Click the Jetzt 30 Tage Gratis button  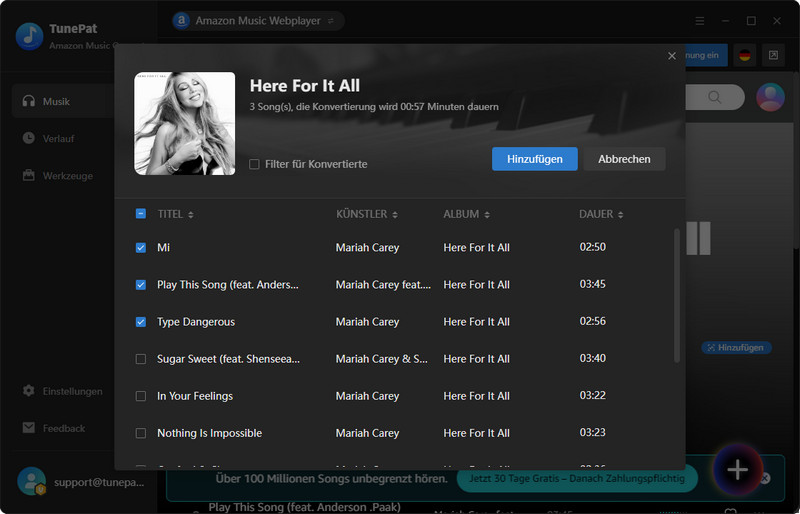pos(577,478)
